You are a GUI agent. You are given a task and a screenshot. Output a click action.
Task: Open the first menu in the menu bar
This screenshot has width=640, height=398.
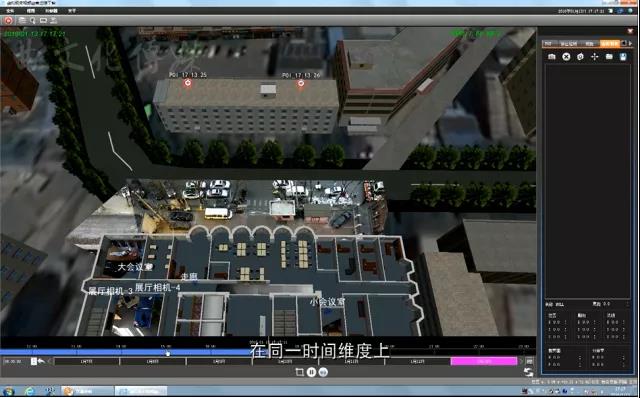(x=10, y=11)
